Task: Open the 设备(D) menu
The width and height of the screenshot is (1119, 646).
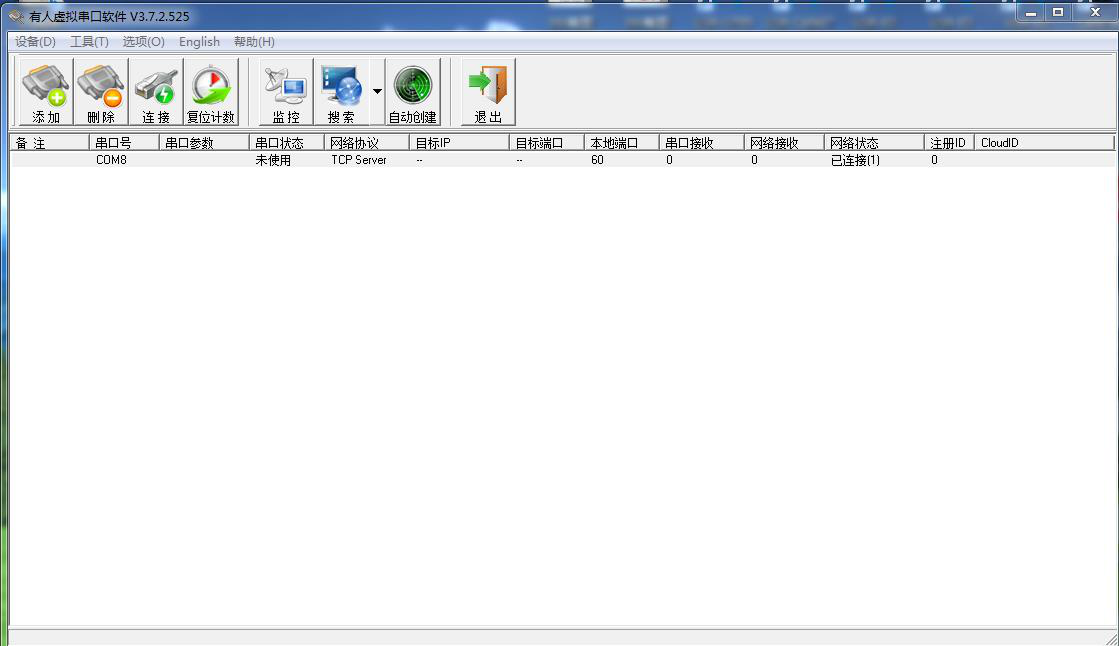Action: pyautogui.click(x=35, y=42)
